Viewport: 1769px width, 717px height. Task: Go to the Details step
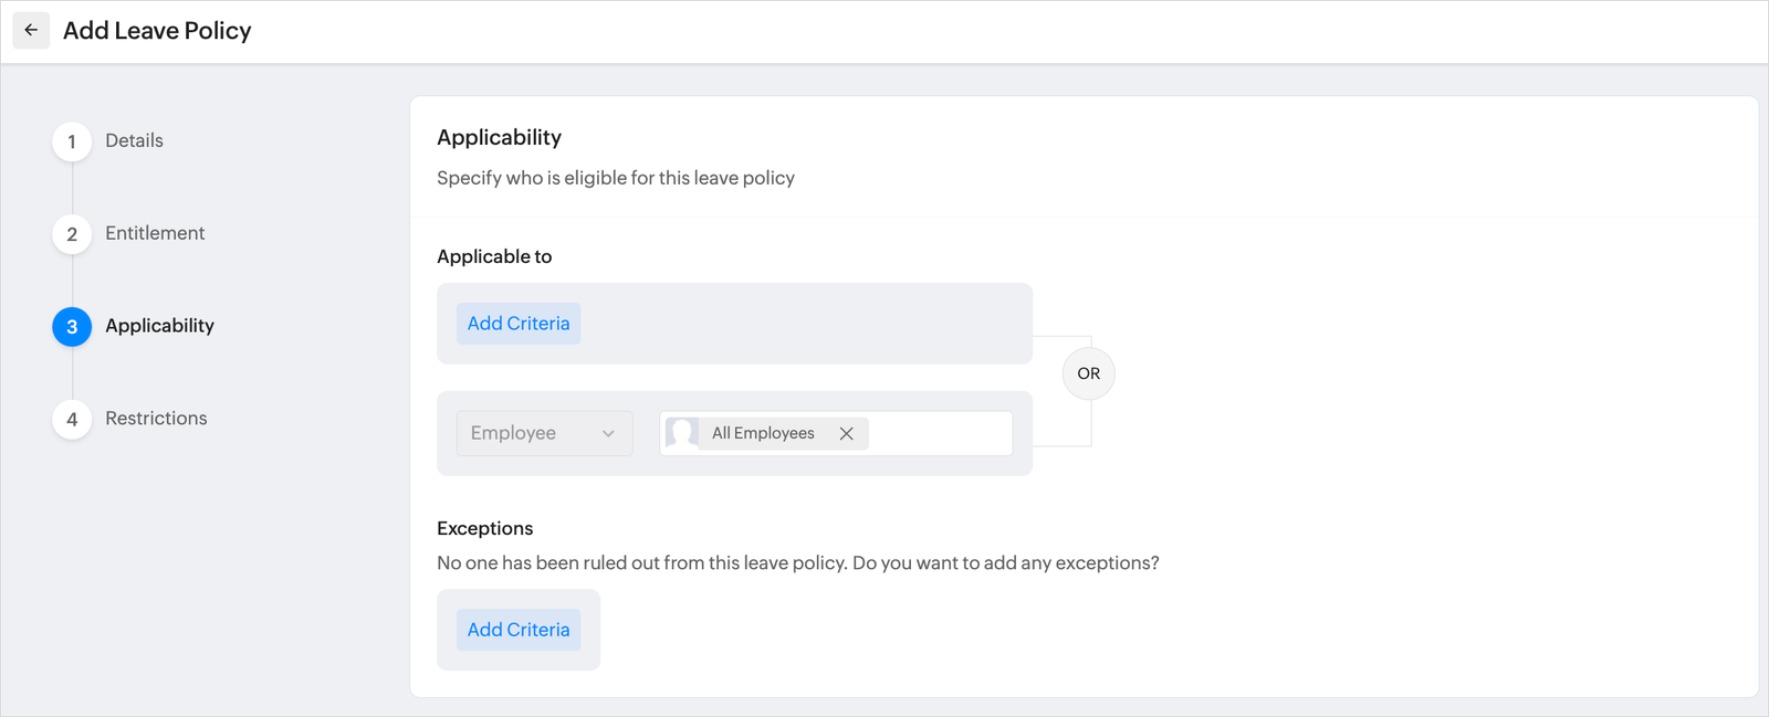click(134, 141)
